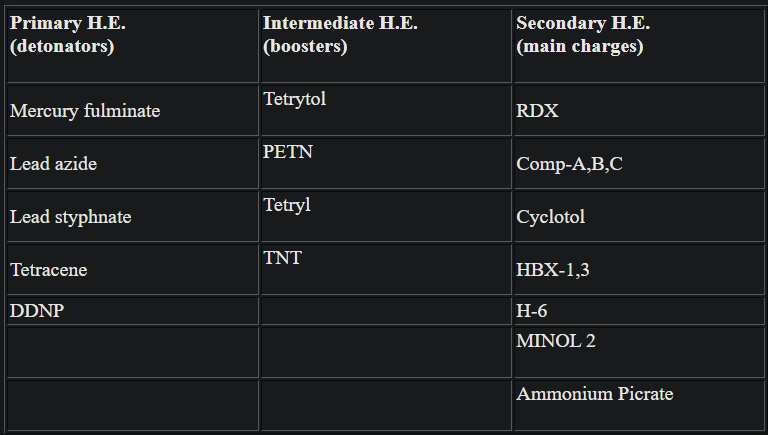Select the MINOL 2 cell

556,341
